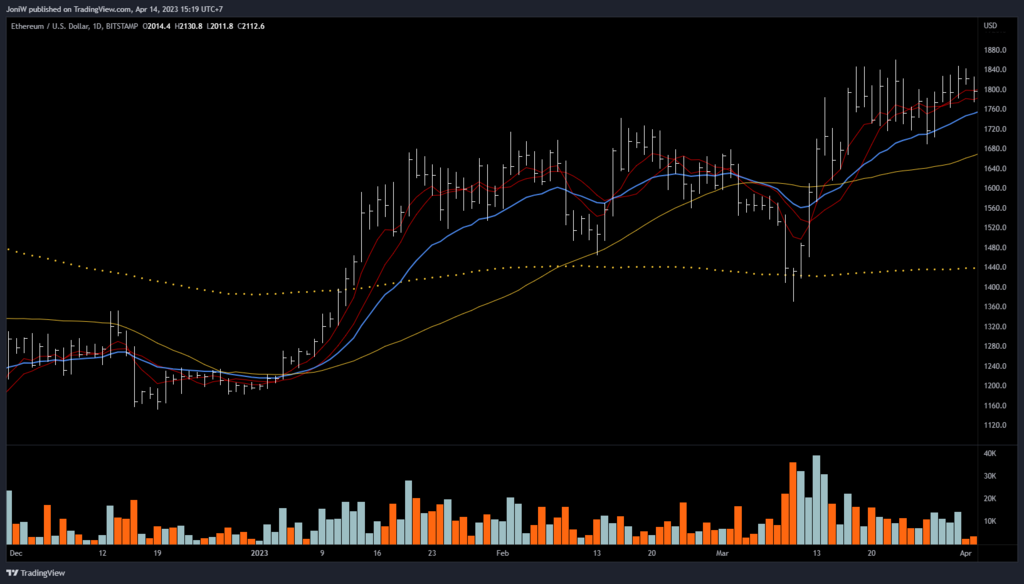This screenshot has height=584, width=1024.
Task: Select the 1880 price axis label
Action: (995, 50)
